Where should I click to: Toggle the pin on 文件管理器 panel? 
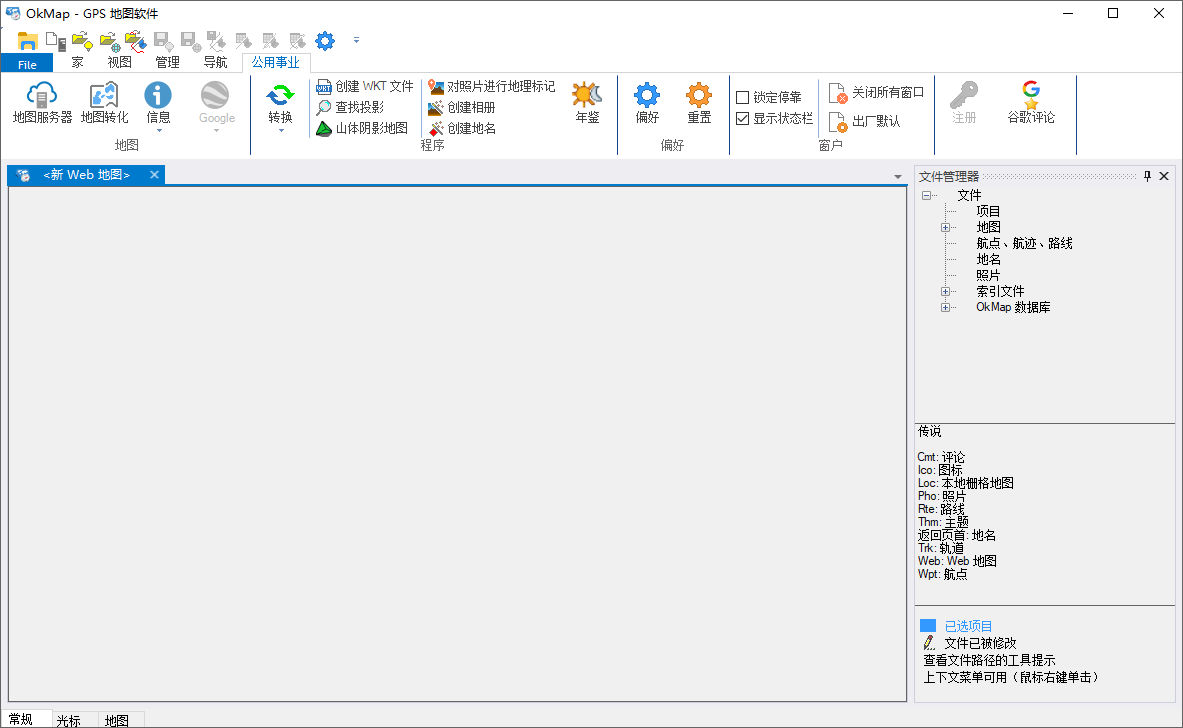(1146, 175)
